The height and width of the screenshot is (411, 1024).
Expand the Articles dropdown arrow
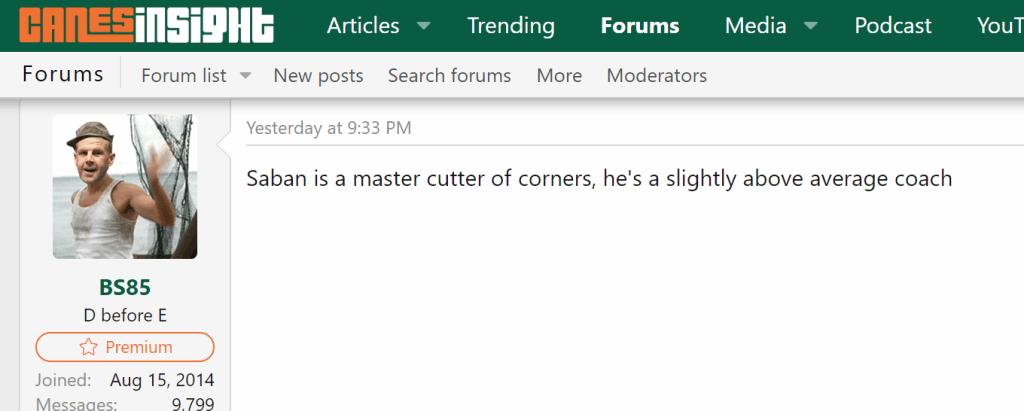coord(424,26)
